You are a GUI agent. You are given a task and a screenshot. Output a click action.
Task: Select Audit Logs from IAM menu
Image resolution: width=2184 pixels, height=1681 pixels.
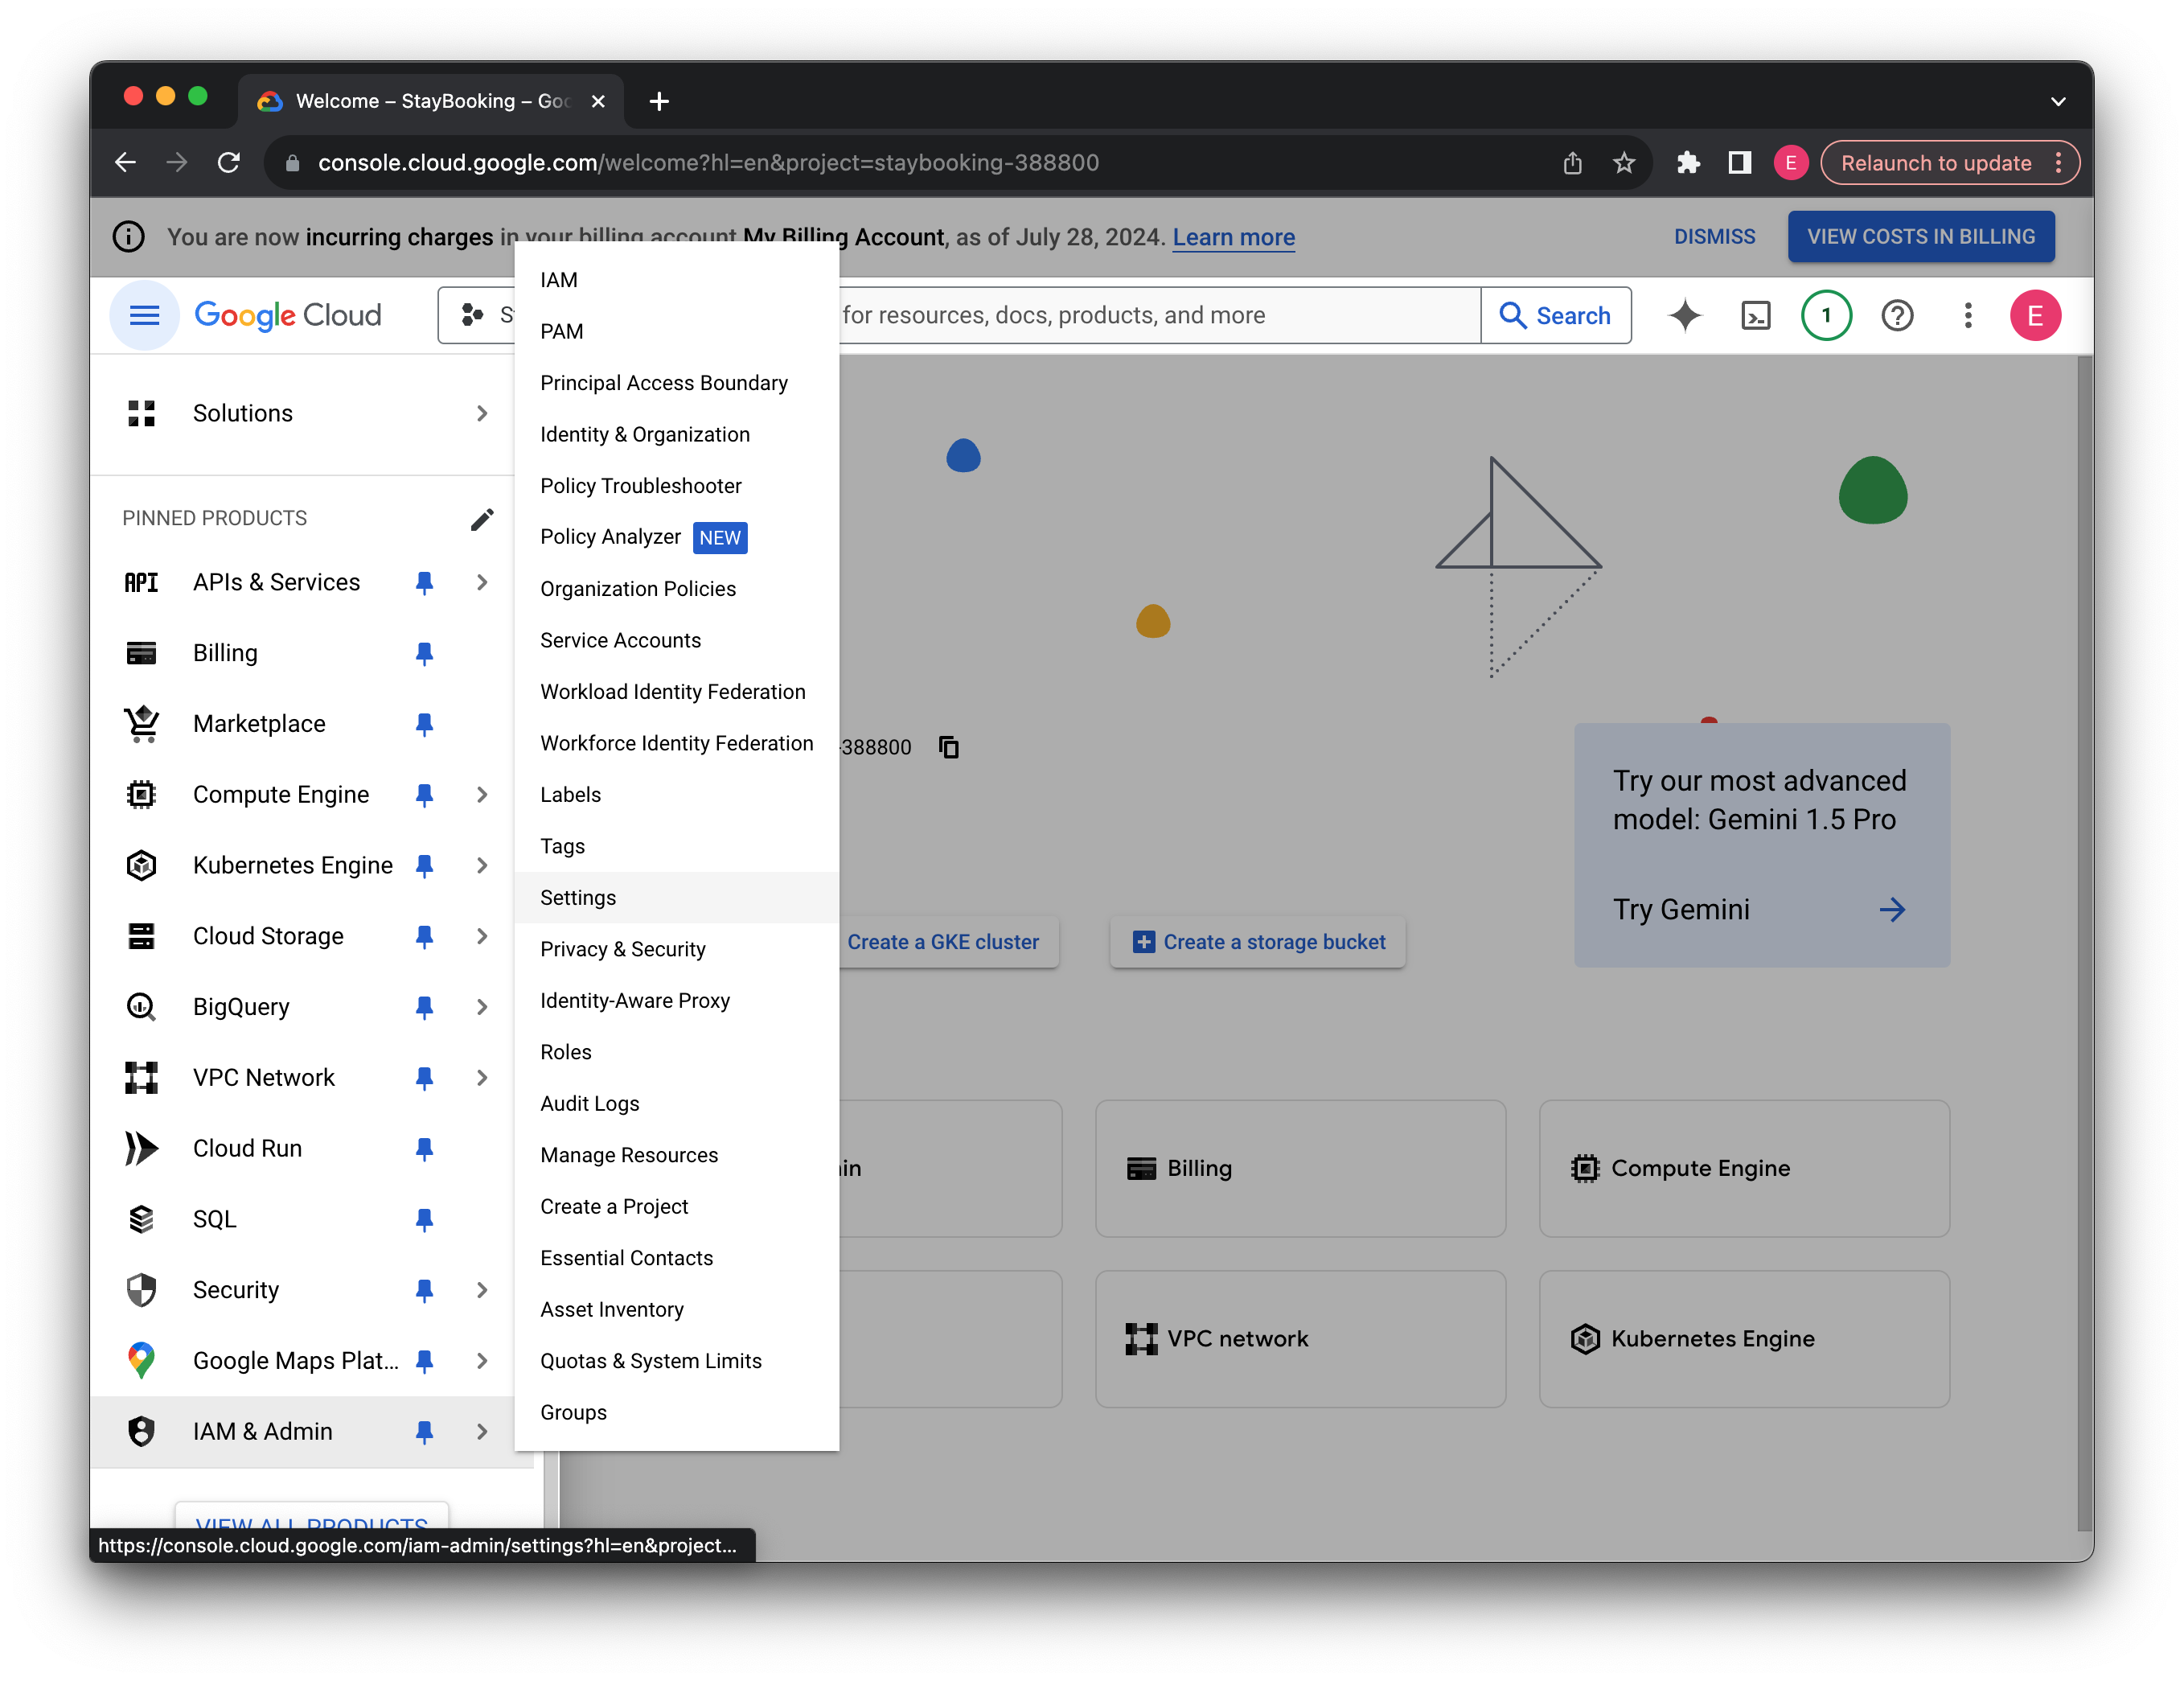589,1104
